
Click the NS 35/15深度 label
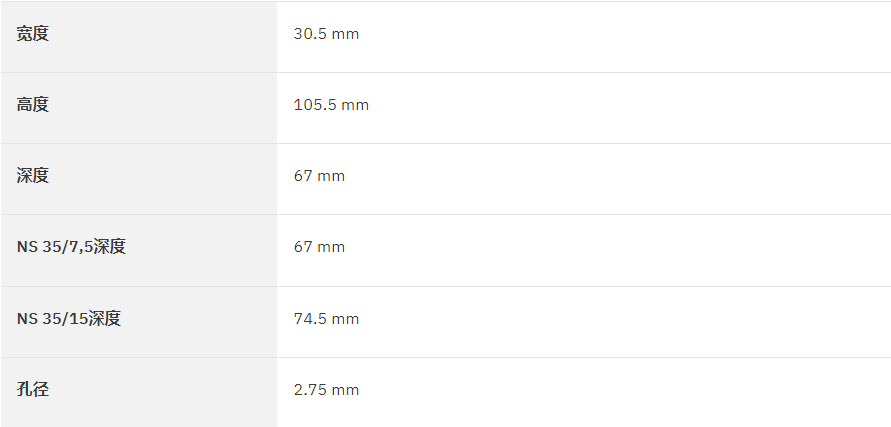[69, 318]
